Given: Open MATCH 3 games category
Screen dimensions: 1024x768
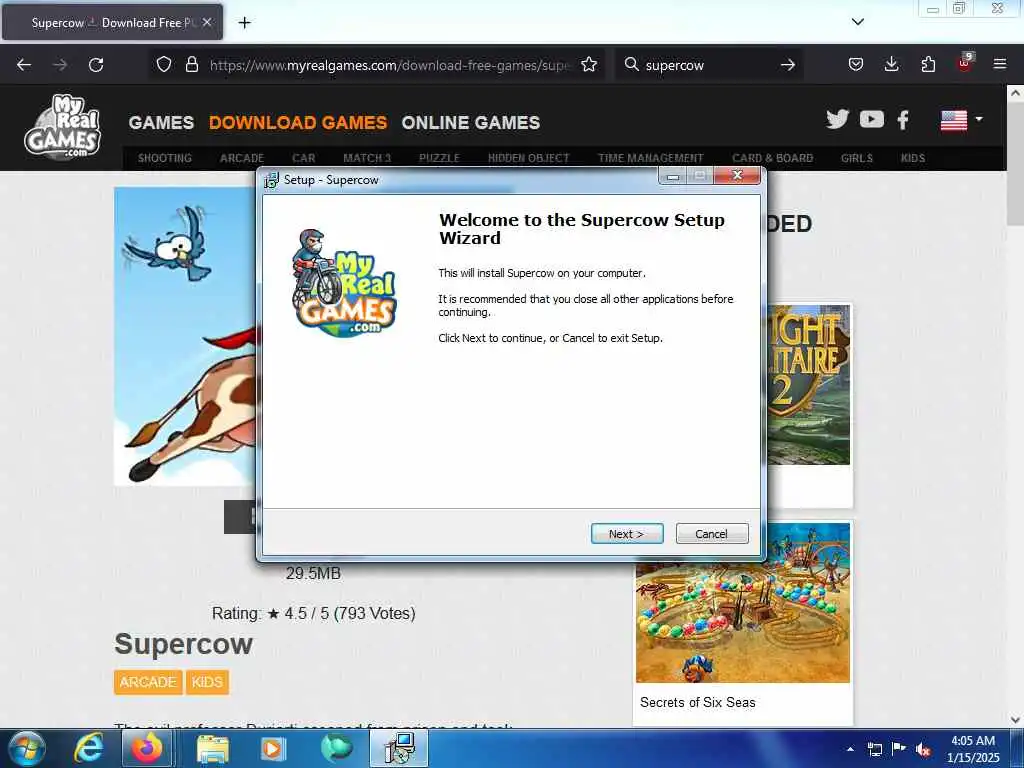Looking at the screenshot, I should click(367, 158).
